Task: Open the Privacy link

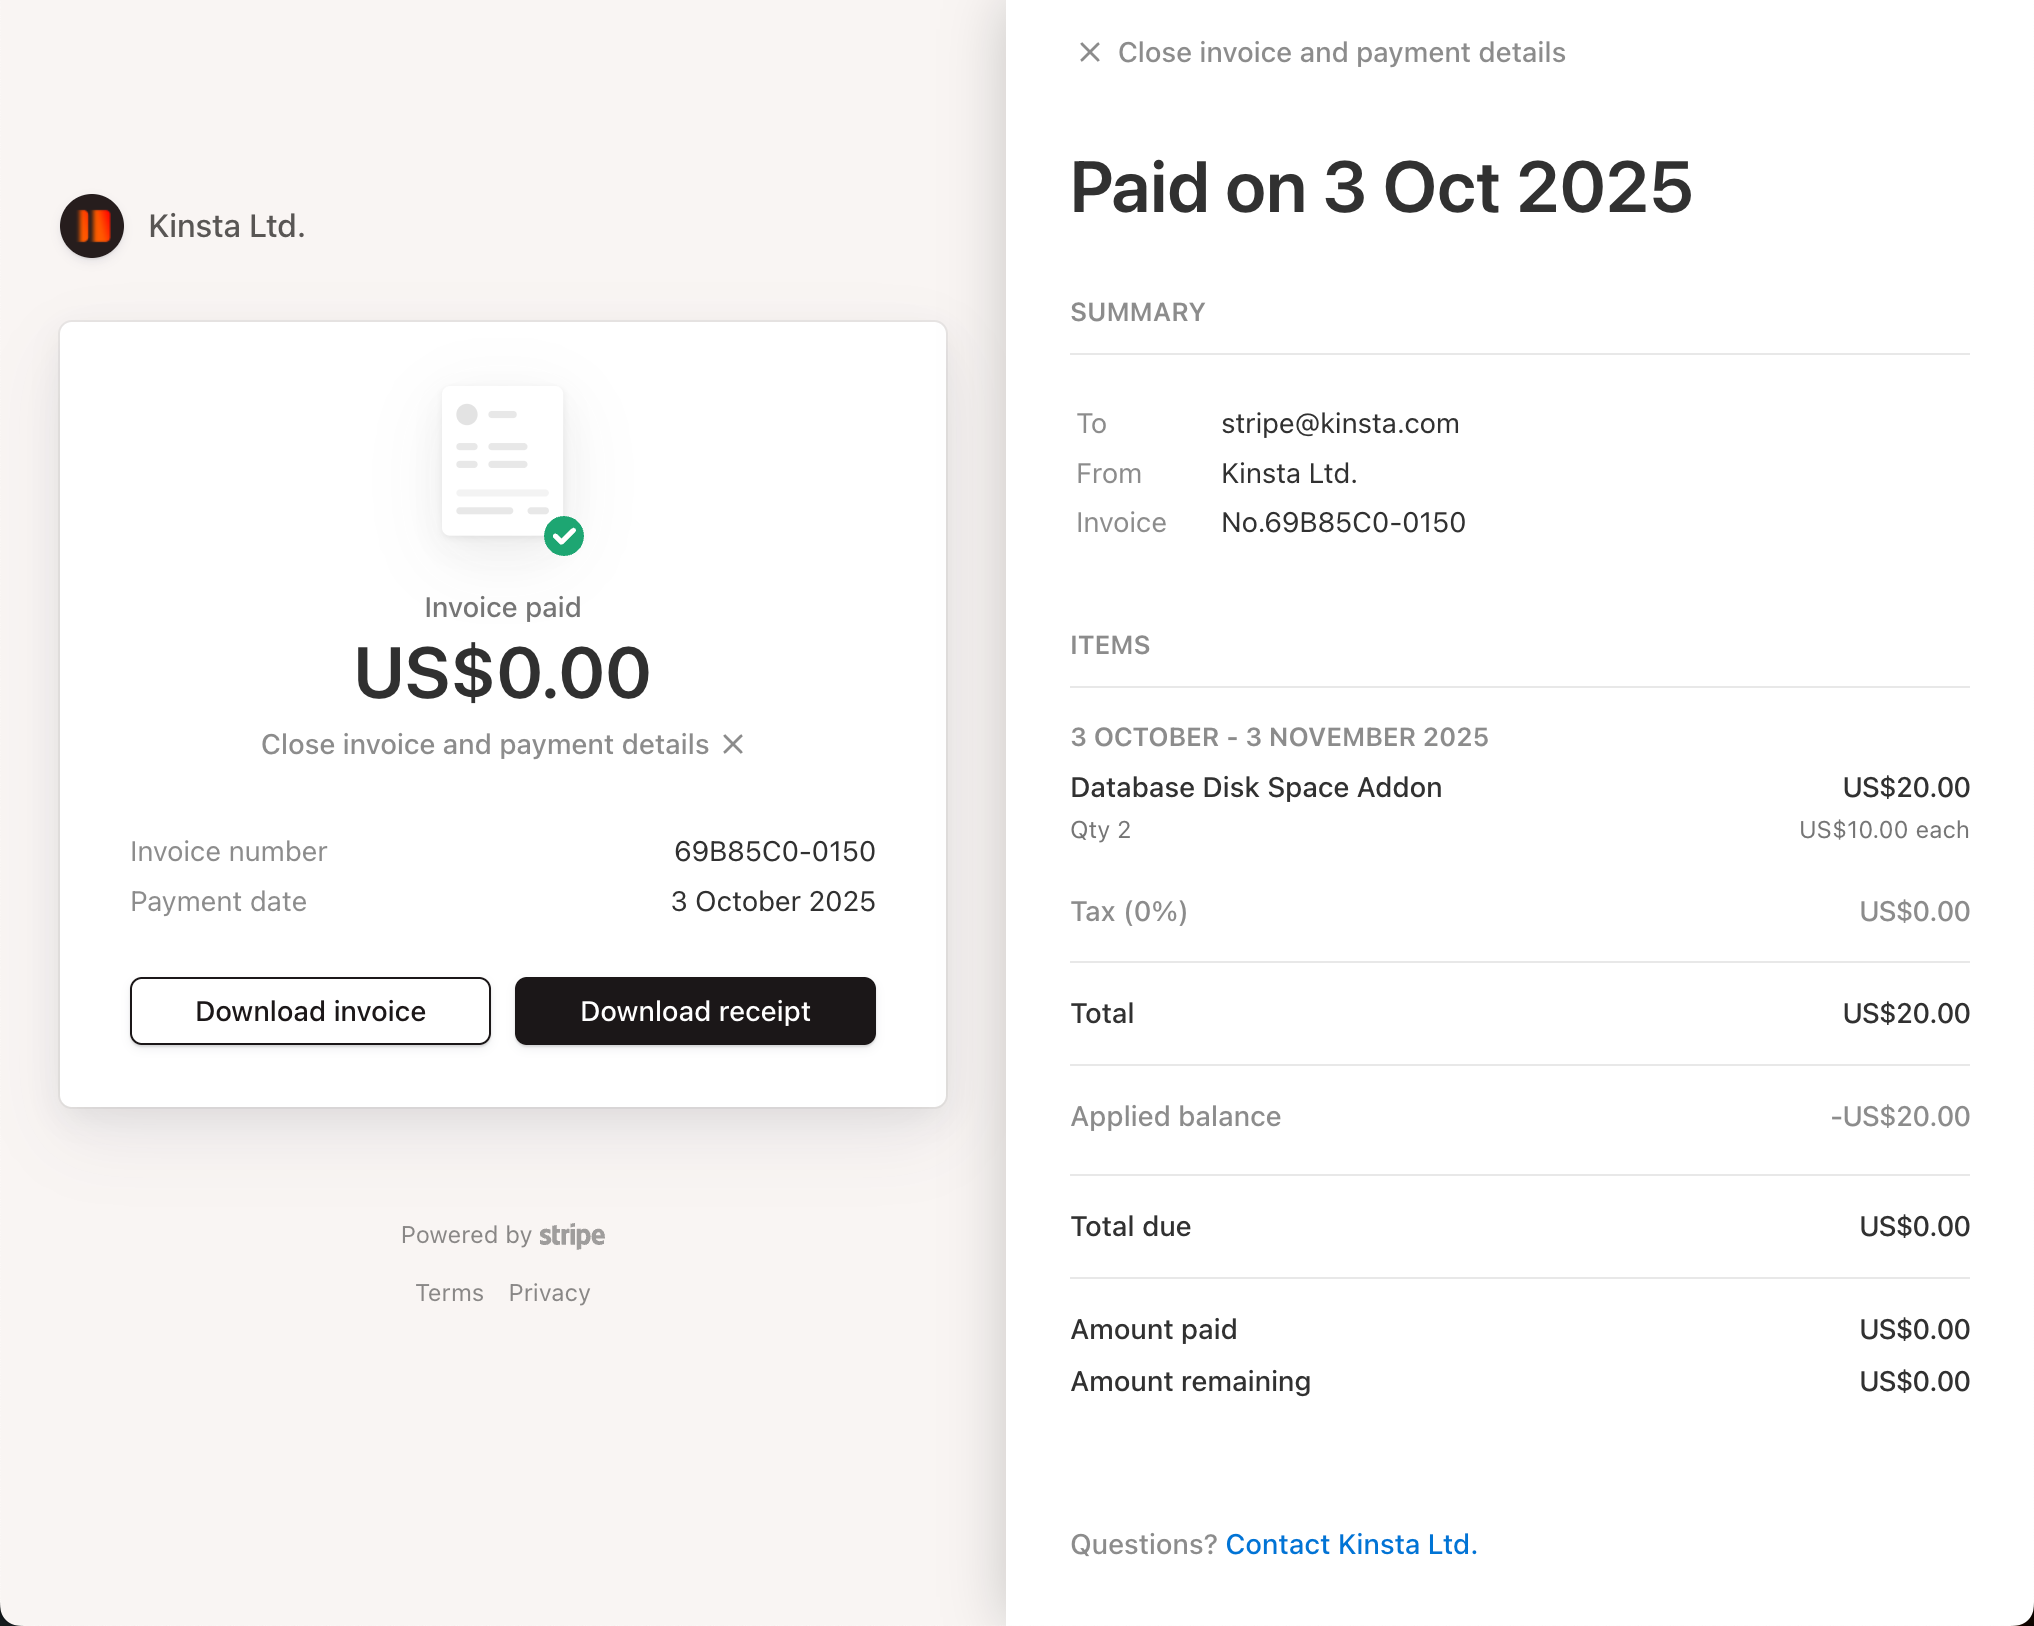Action: (549, 1293)
